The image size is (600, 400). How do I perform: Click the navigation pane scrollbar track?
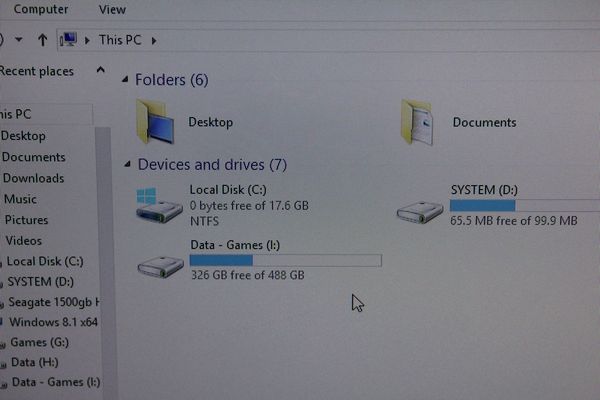coord(107,263)
